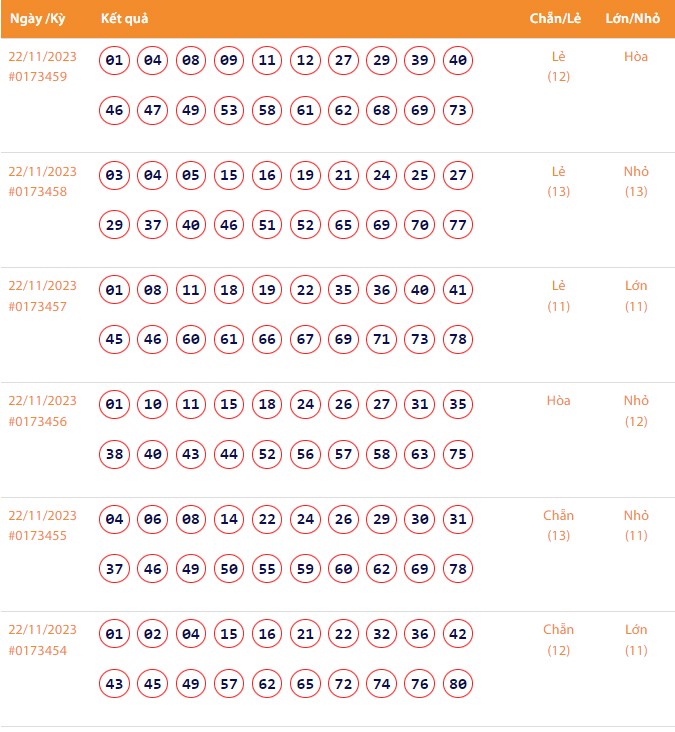Click "Chẵn (13)" result of draw #0173455

[559, 525]
